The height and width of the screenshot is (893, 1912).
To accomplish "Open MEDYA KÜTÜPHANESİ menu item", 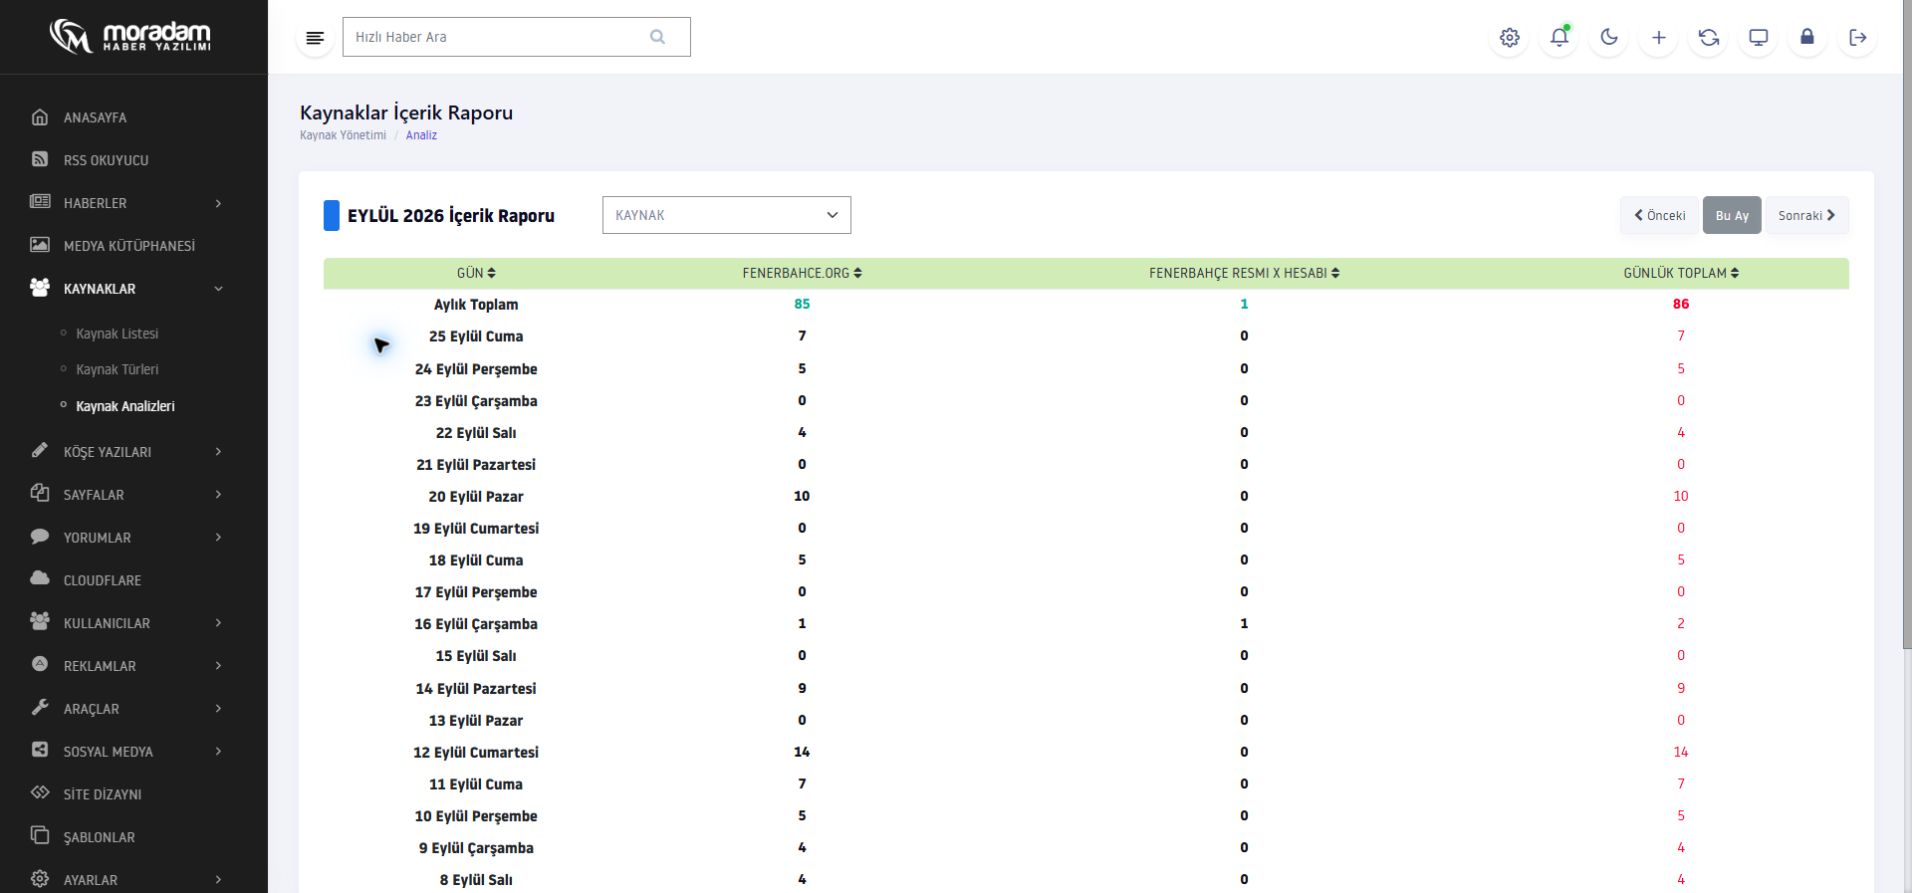I will point(129,246).
